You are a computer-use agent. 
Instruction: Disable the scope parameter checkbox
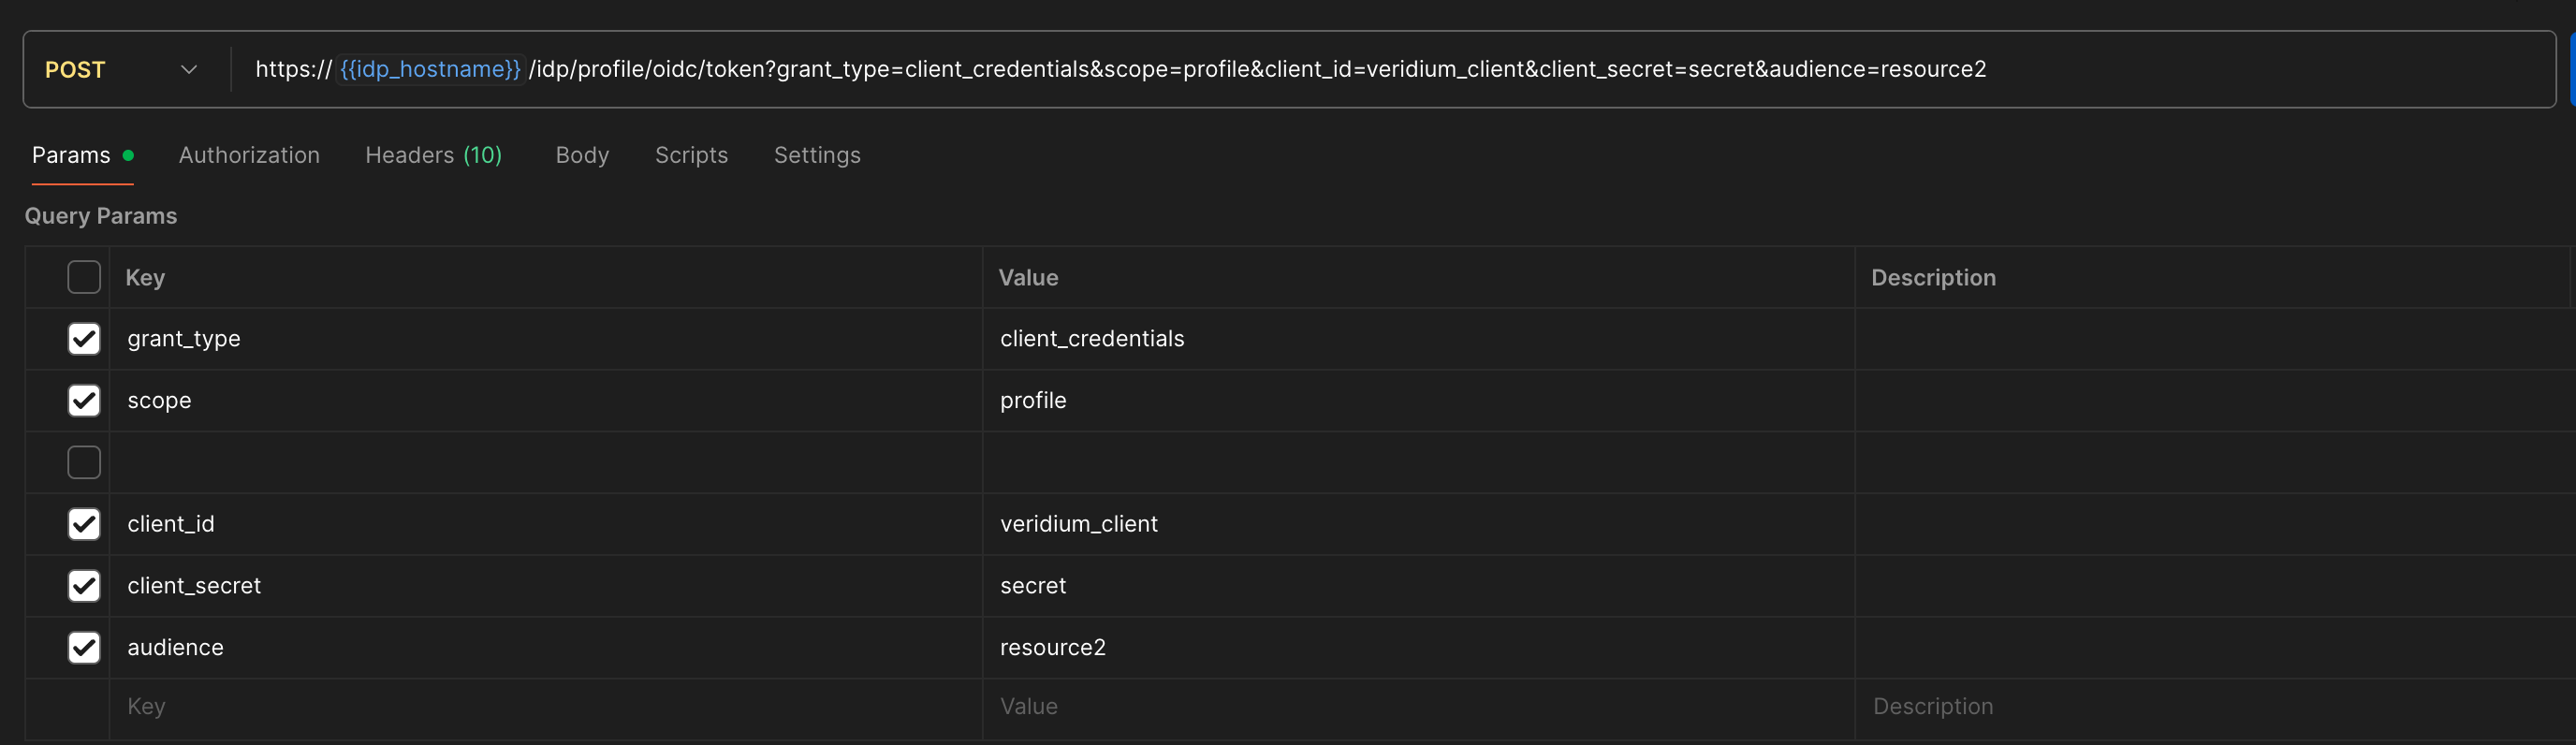84,401
